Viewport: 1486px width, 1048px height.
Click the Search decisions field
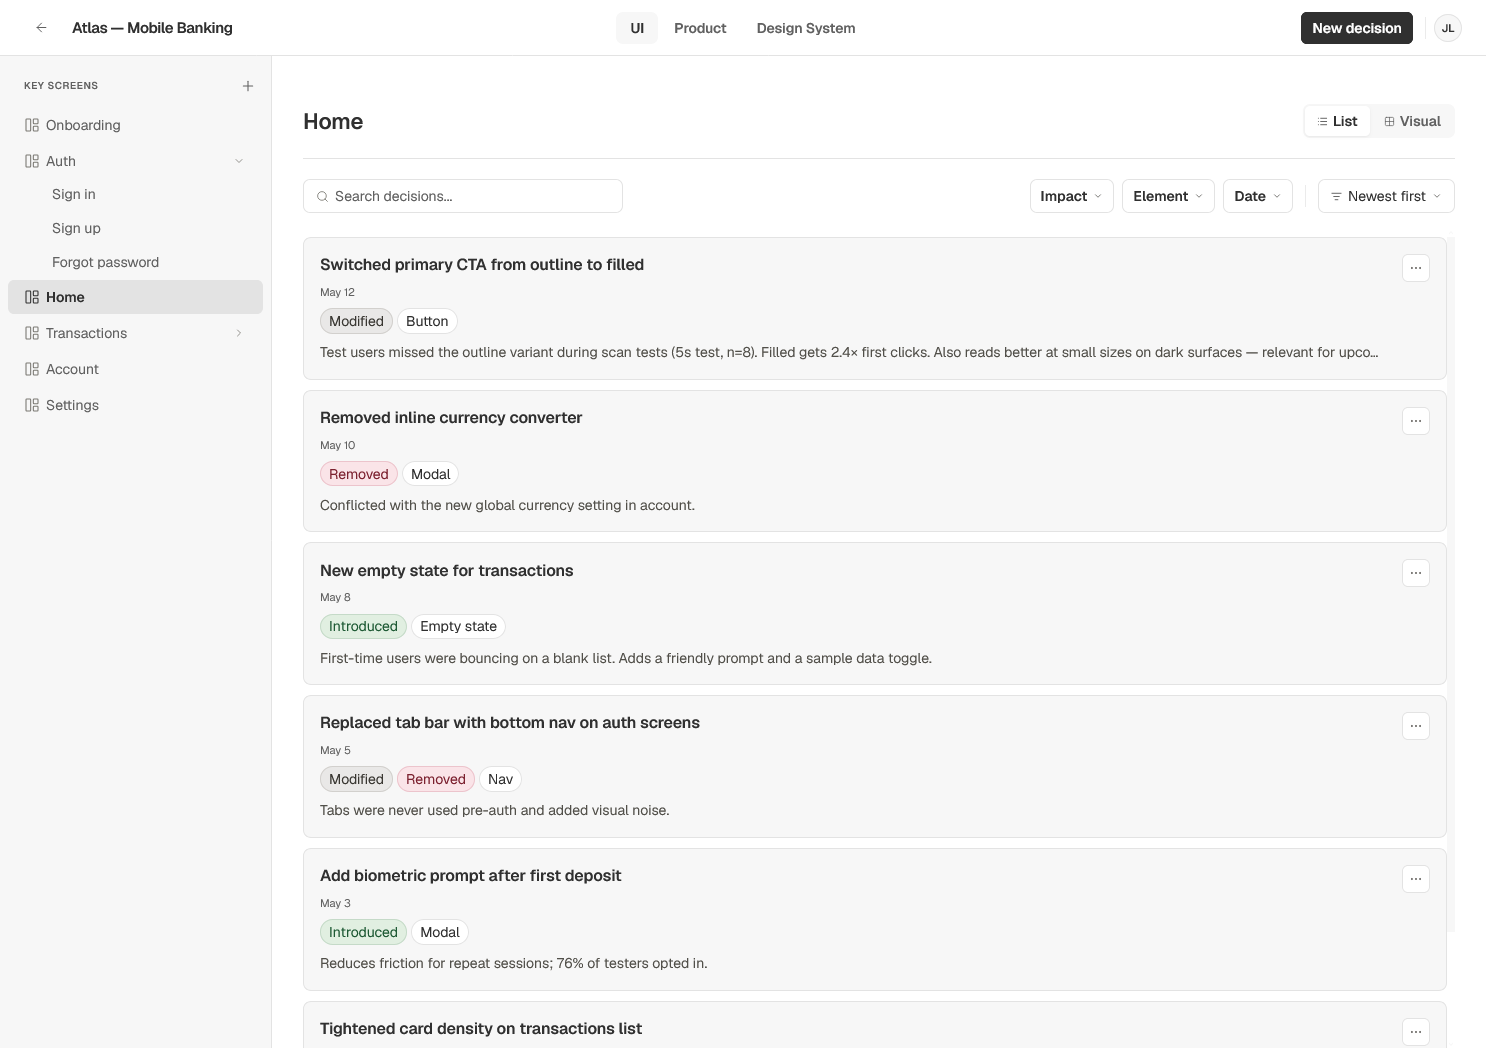click(463, 196)
